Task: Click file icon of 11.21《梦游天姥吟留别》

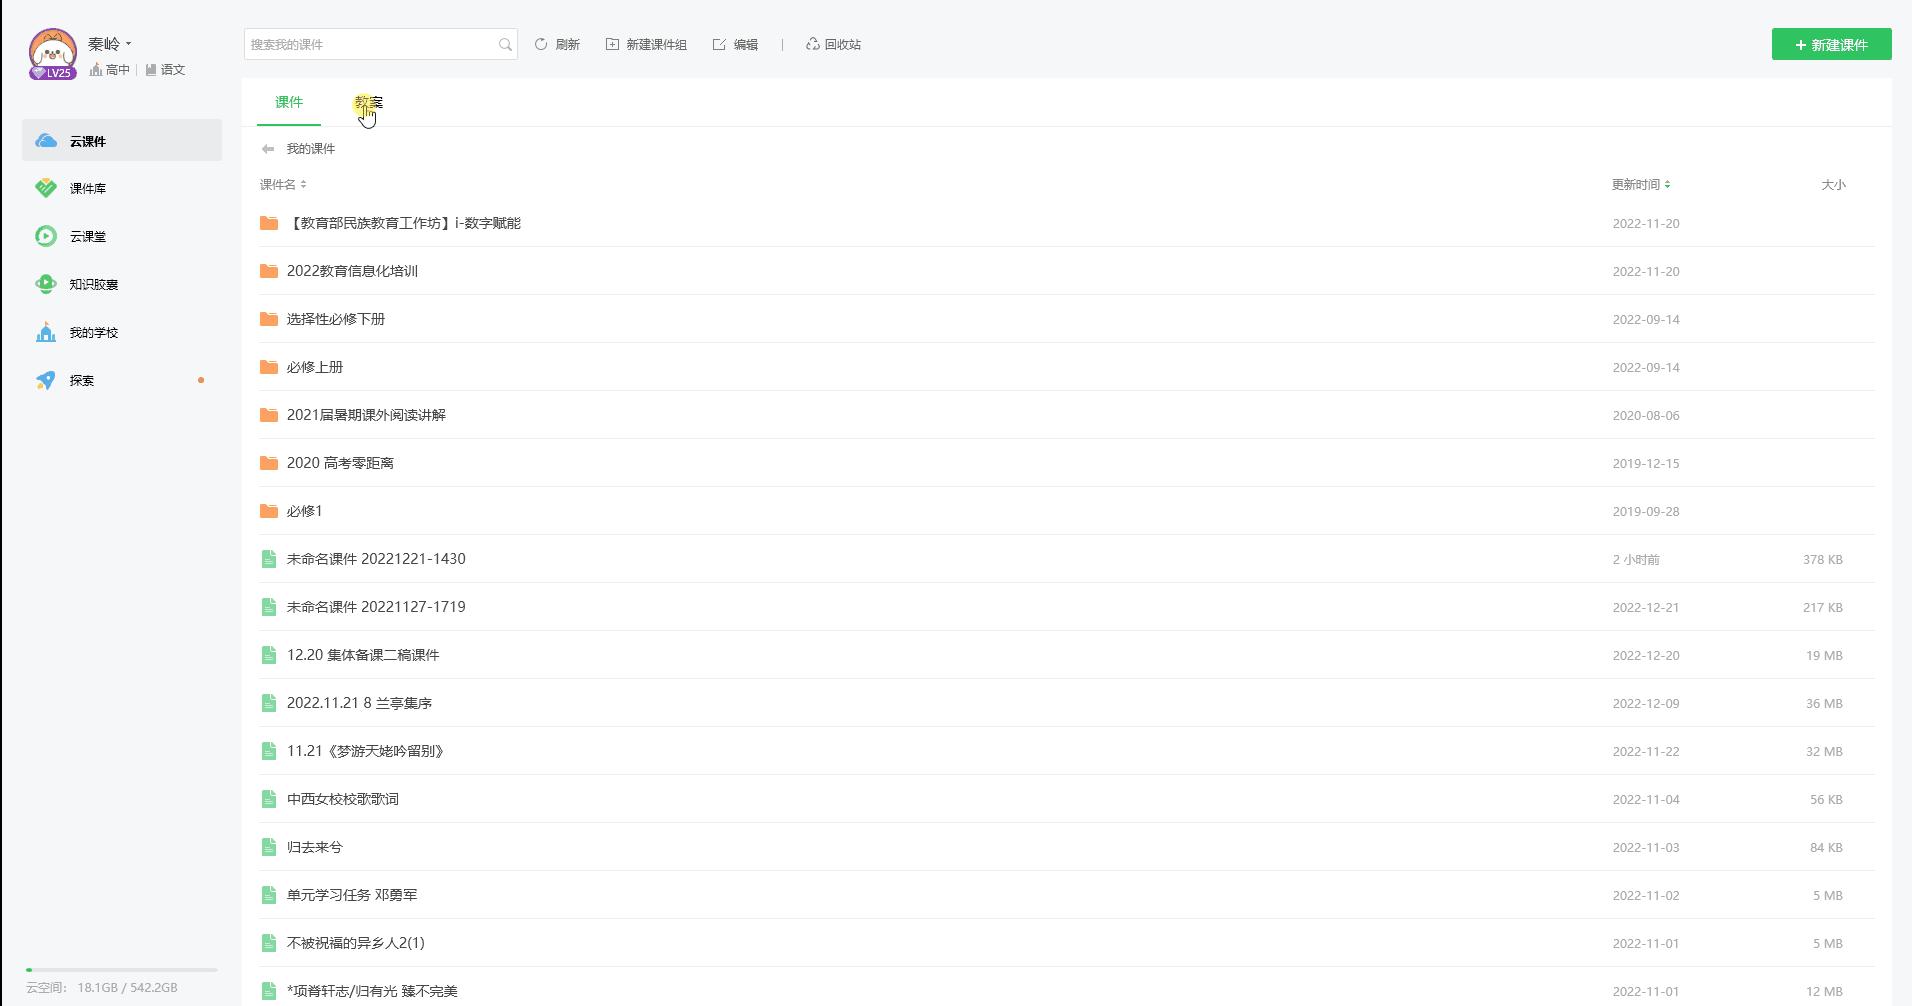Action: (x=268, y=751)
